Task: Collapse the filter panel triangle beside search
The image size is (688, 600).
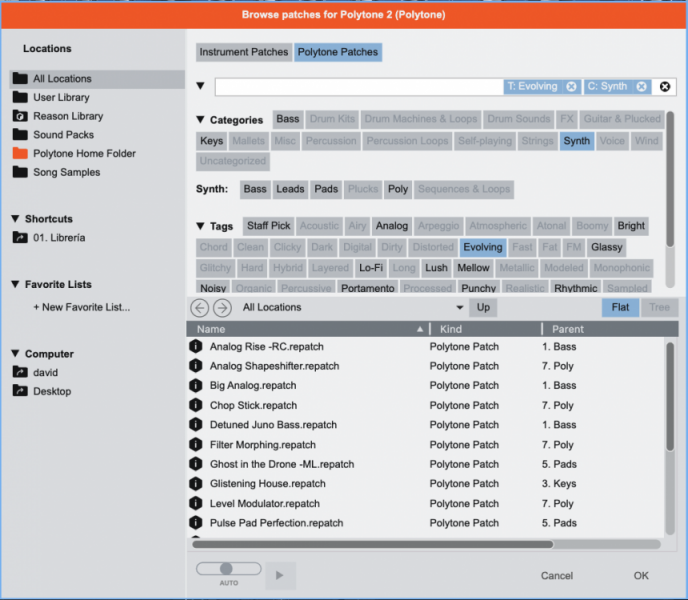Action: [x=201, y=86]
